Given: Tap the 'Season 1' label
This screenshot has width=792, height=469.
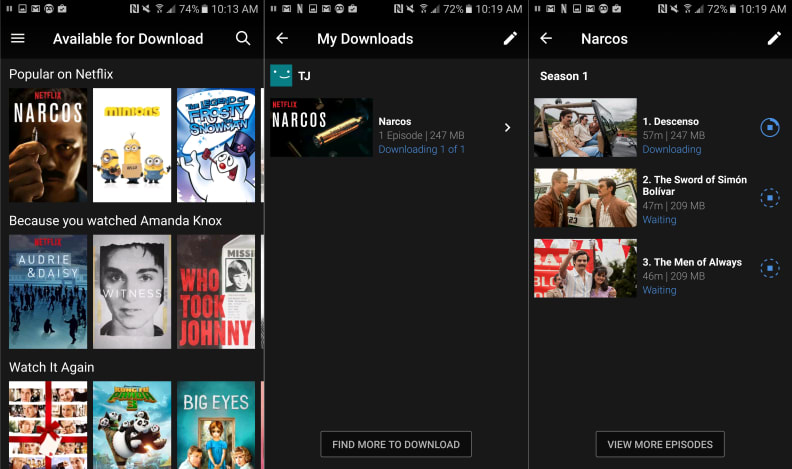Looking at the screenshot, I should (x=564, y=76).
